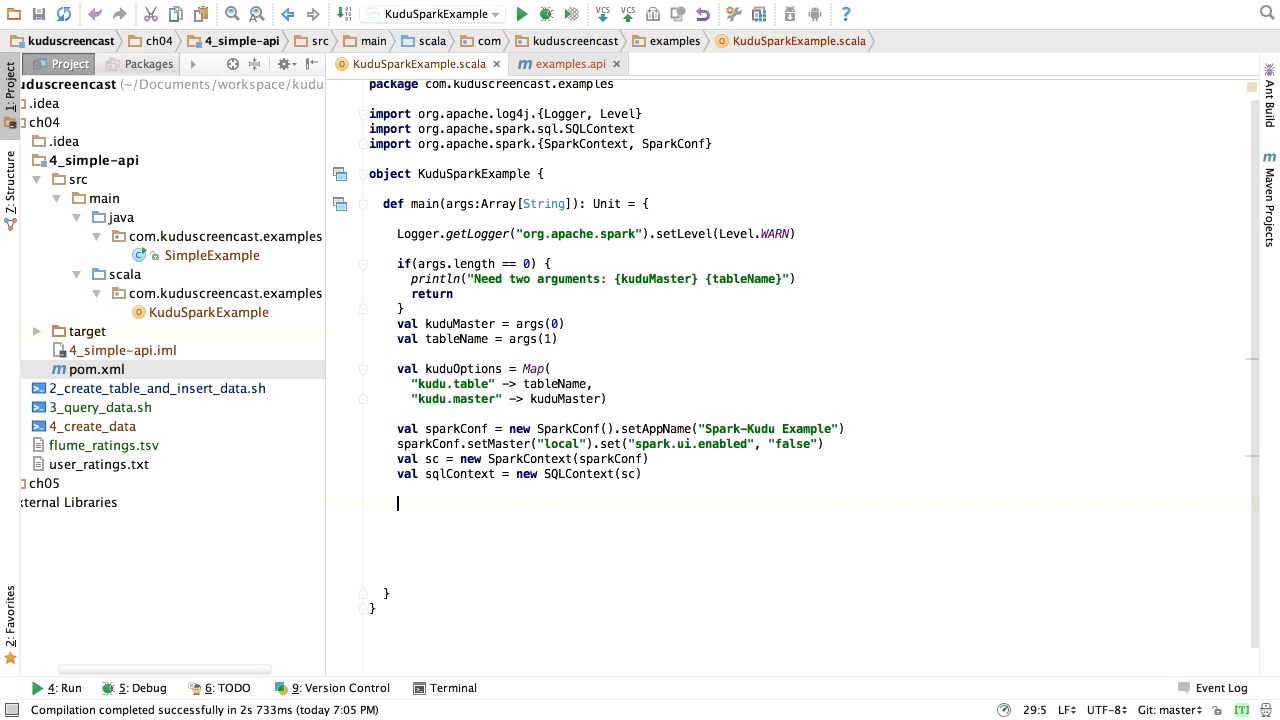Viewport: 1280px width, 720px height.
Task: Open the Event Log panel
Action: pos(1213,688)
